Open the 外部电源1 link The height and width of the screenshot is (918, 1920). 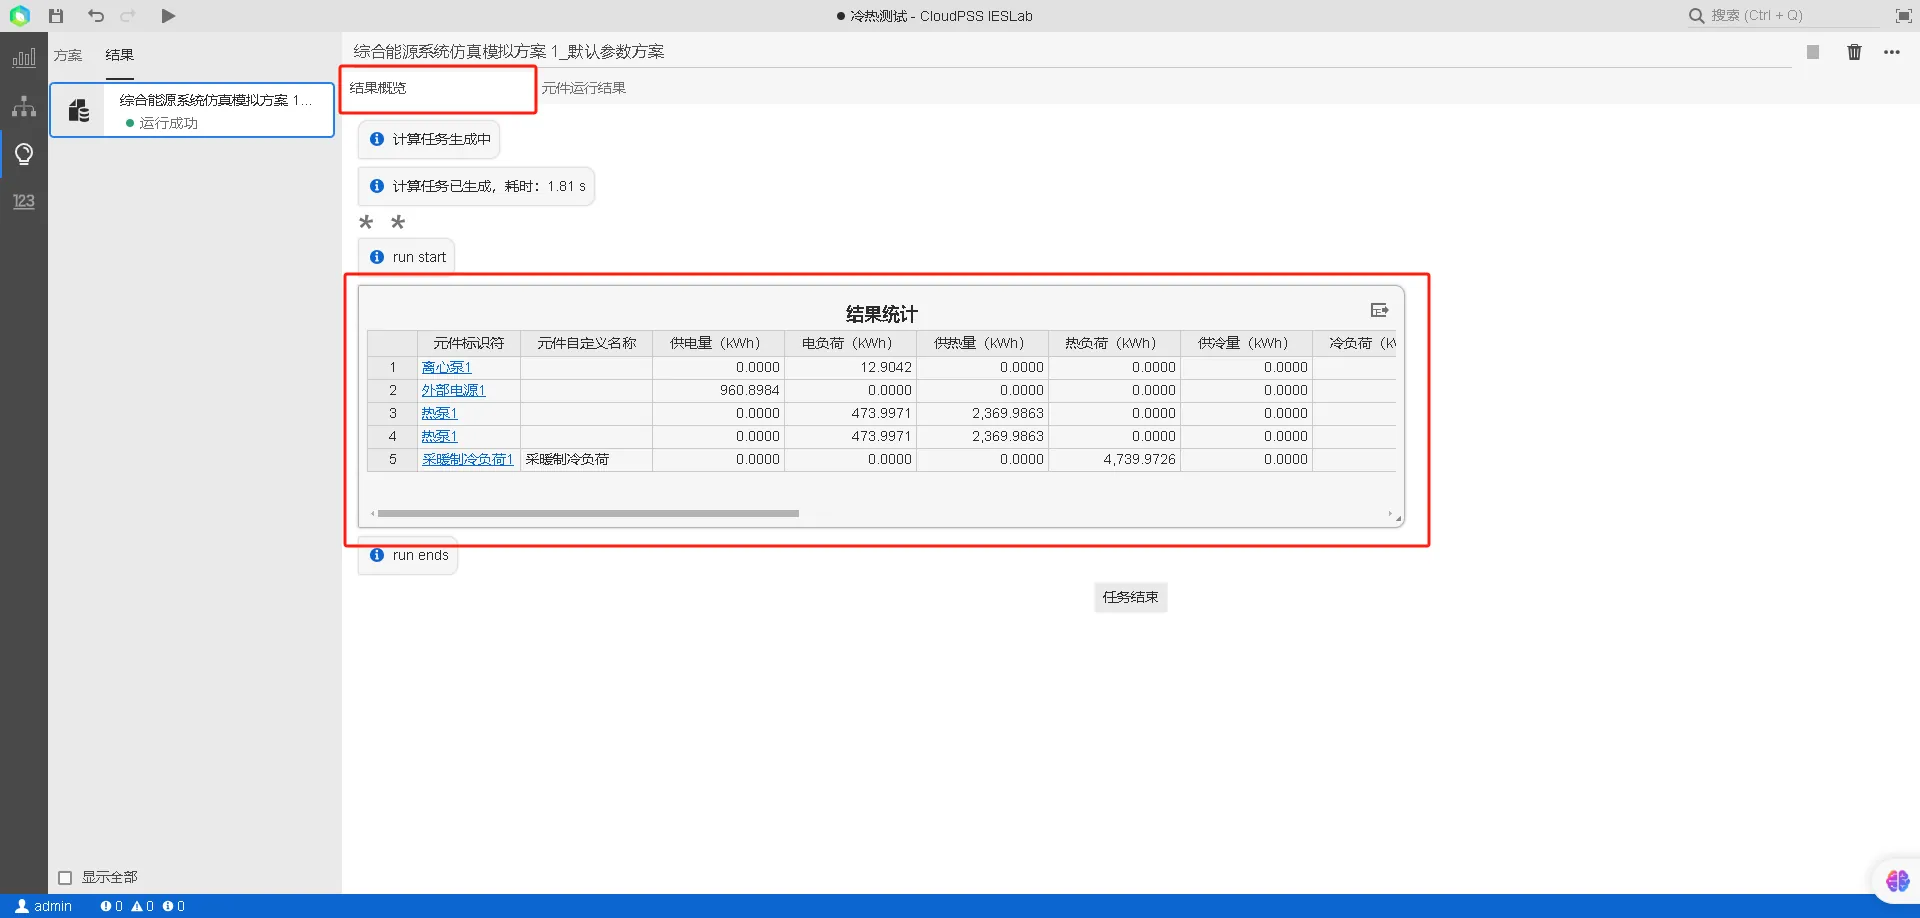(x=453, y=390)
